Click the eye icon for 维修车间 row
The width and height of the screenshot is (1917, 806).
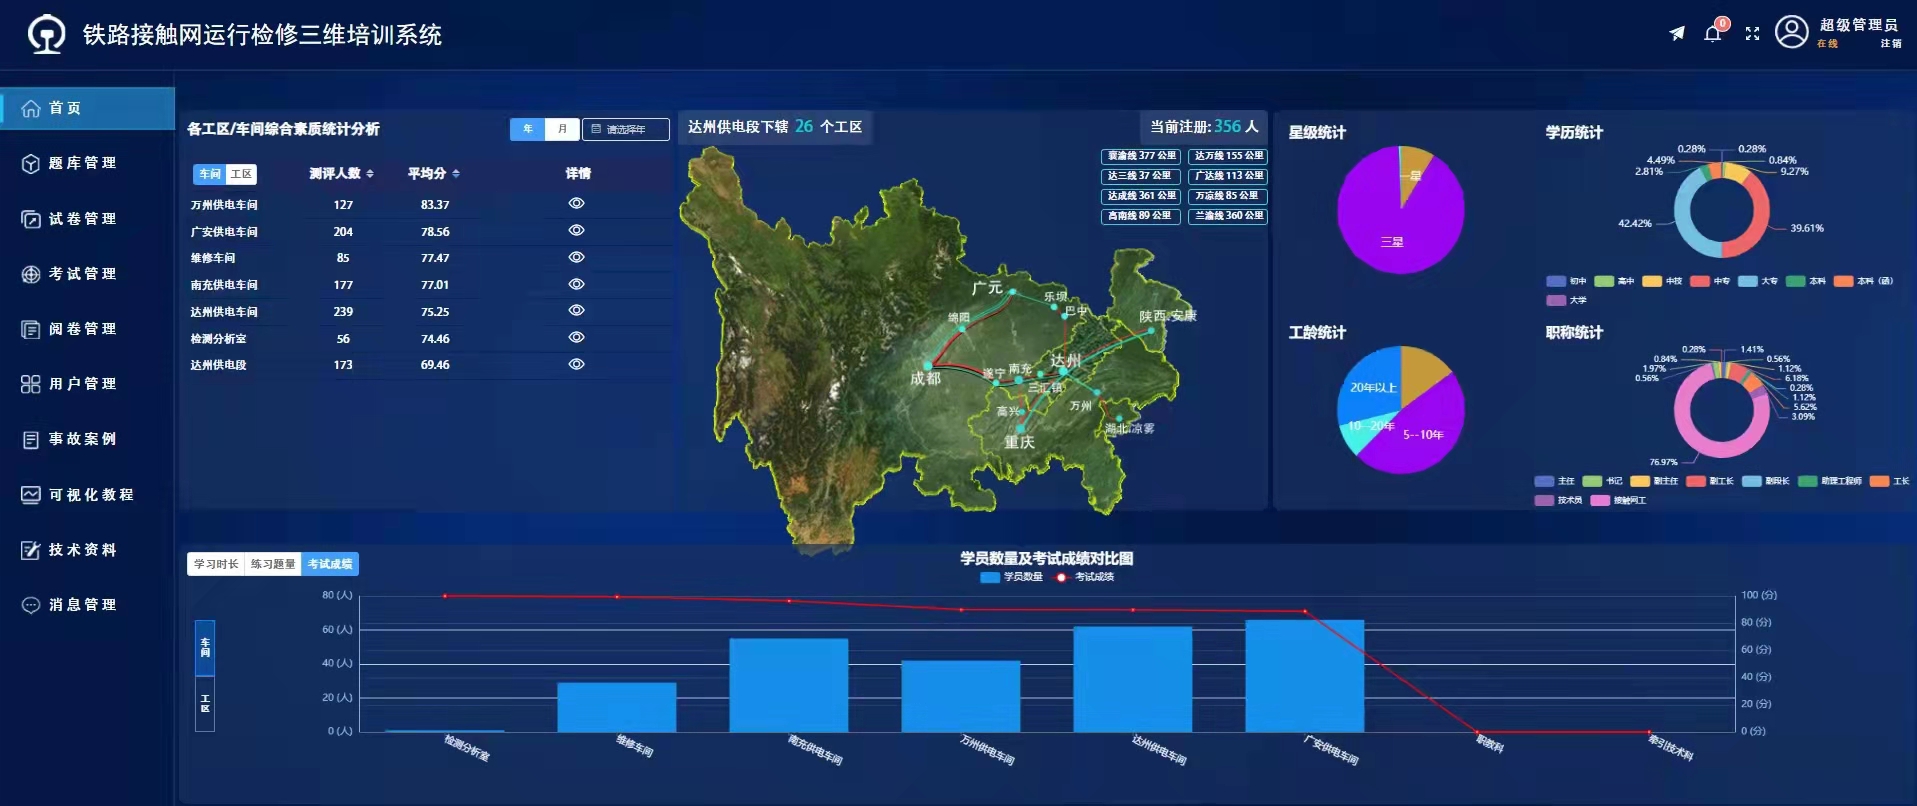(576, 257)
